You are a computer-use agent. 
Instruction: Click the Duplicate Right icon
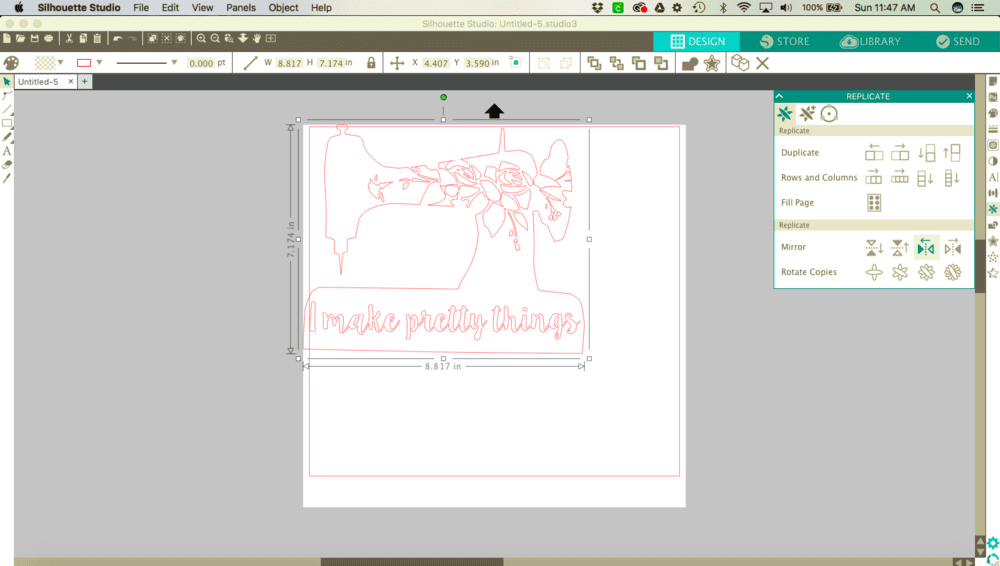900,153
